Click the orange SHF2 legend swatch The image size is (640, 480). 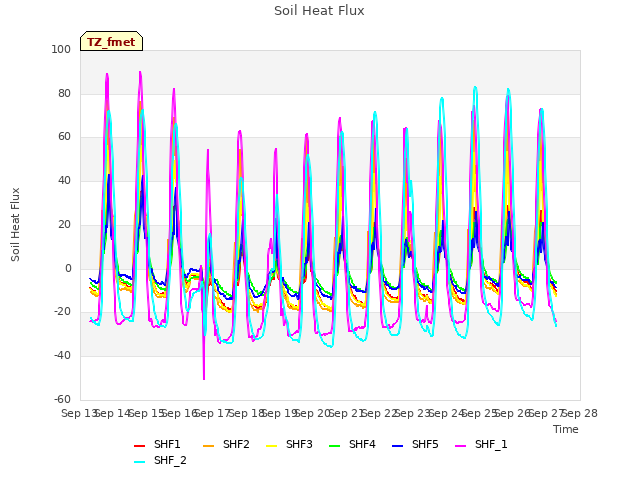(x=209, y=446)
